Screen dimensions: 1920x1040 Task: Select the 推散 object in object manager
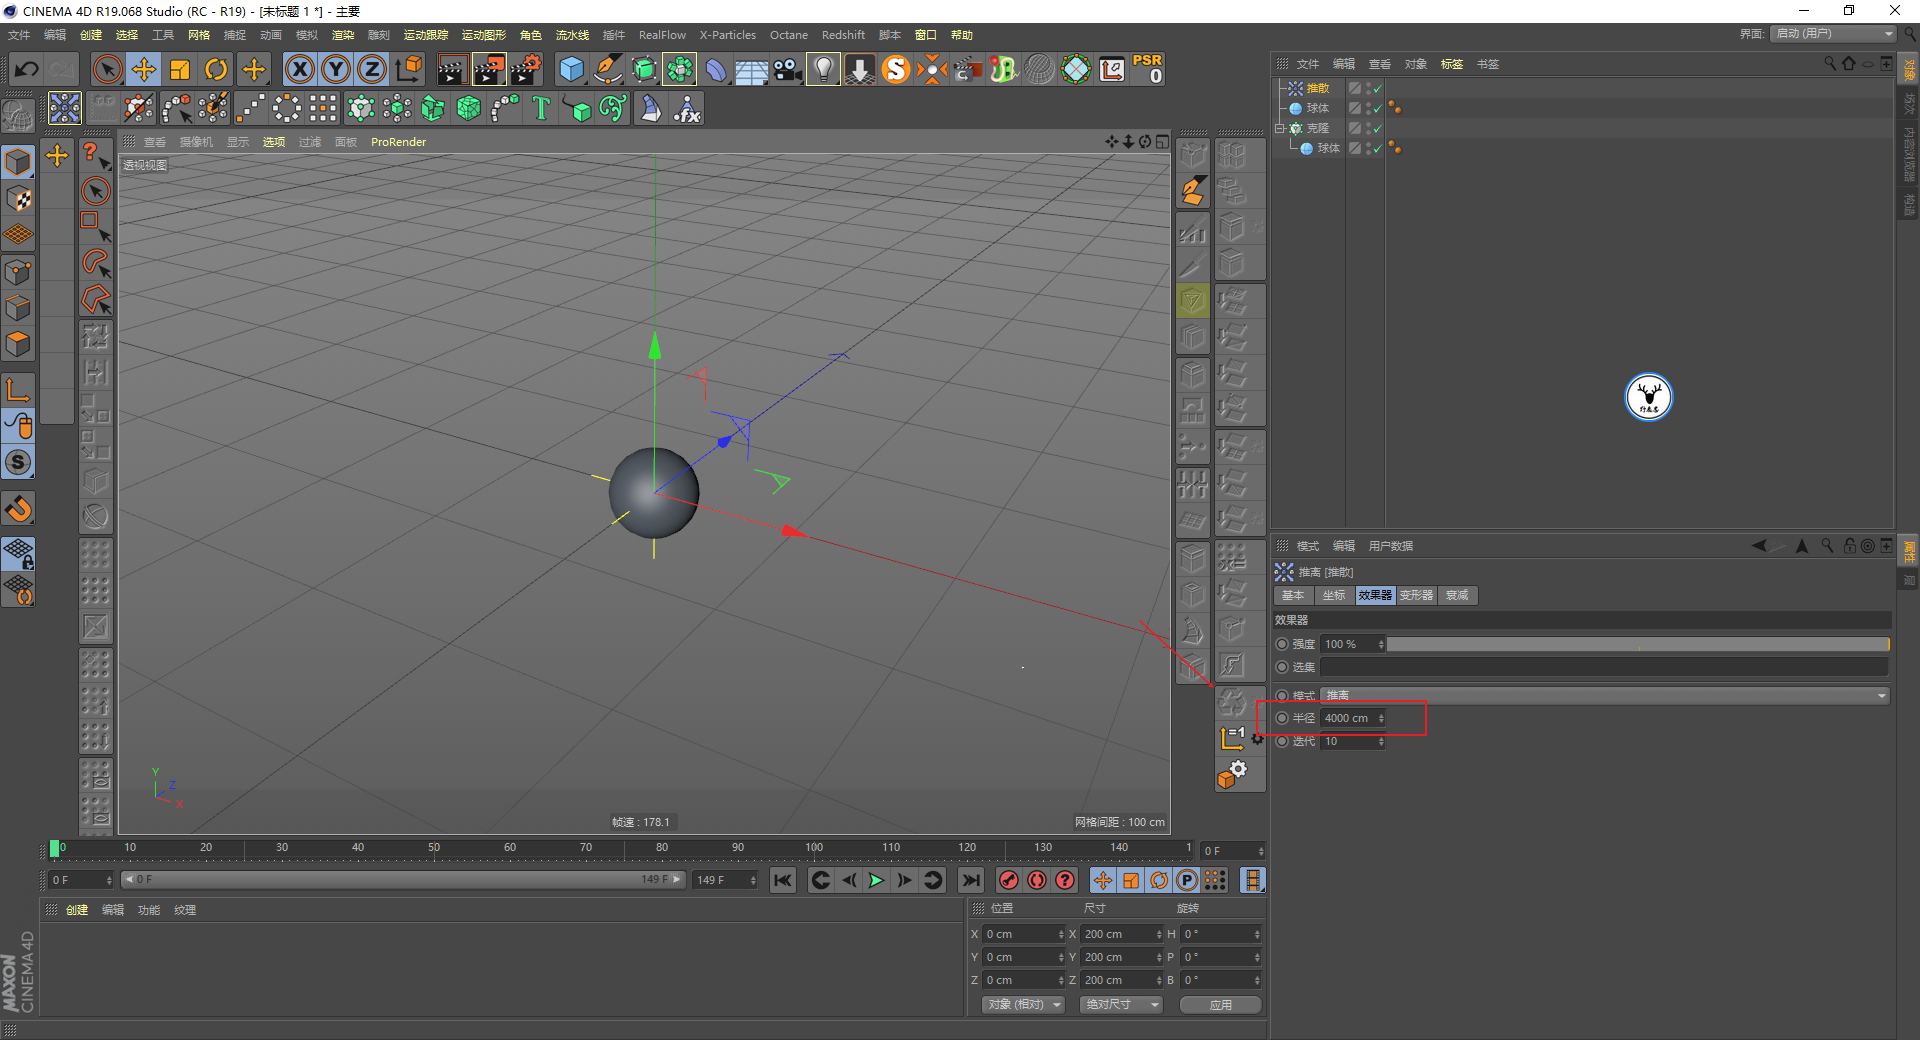(1318, 88)
